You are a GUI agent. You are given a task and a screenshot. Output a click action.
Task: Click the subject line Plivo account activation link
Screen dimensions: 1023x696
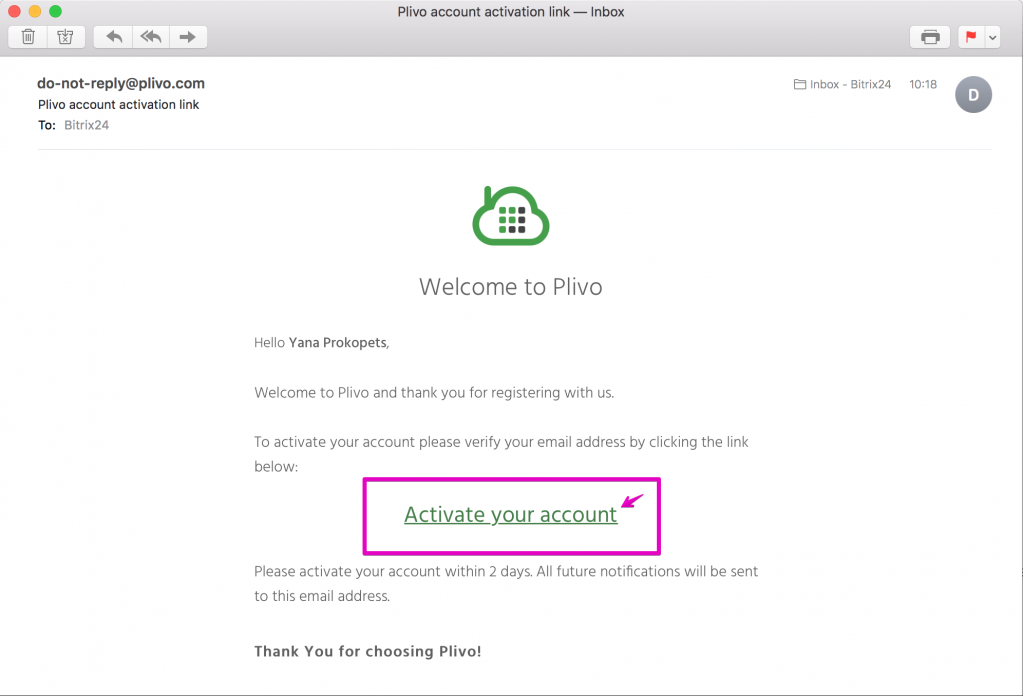118,104
